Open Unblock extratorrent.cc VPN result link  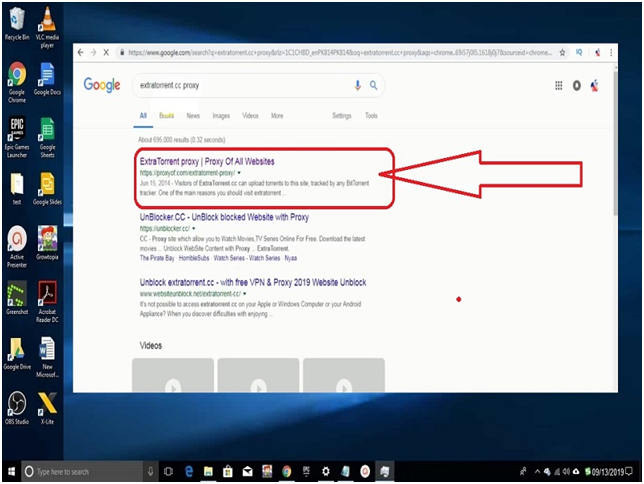[253, 282]
